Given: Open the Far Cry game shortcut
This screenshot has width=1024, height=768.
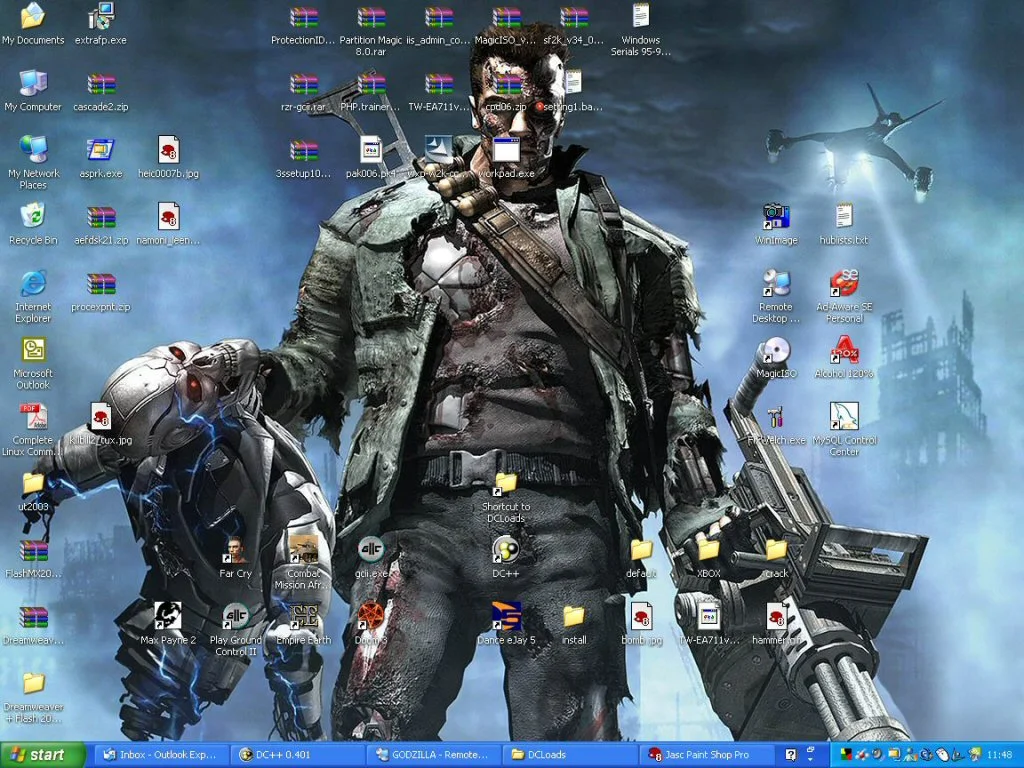Looking at the screenshot, I should [x=235, y=550].
